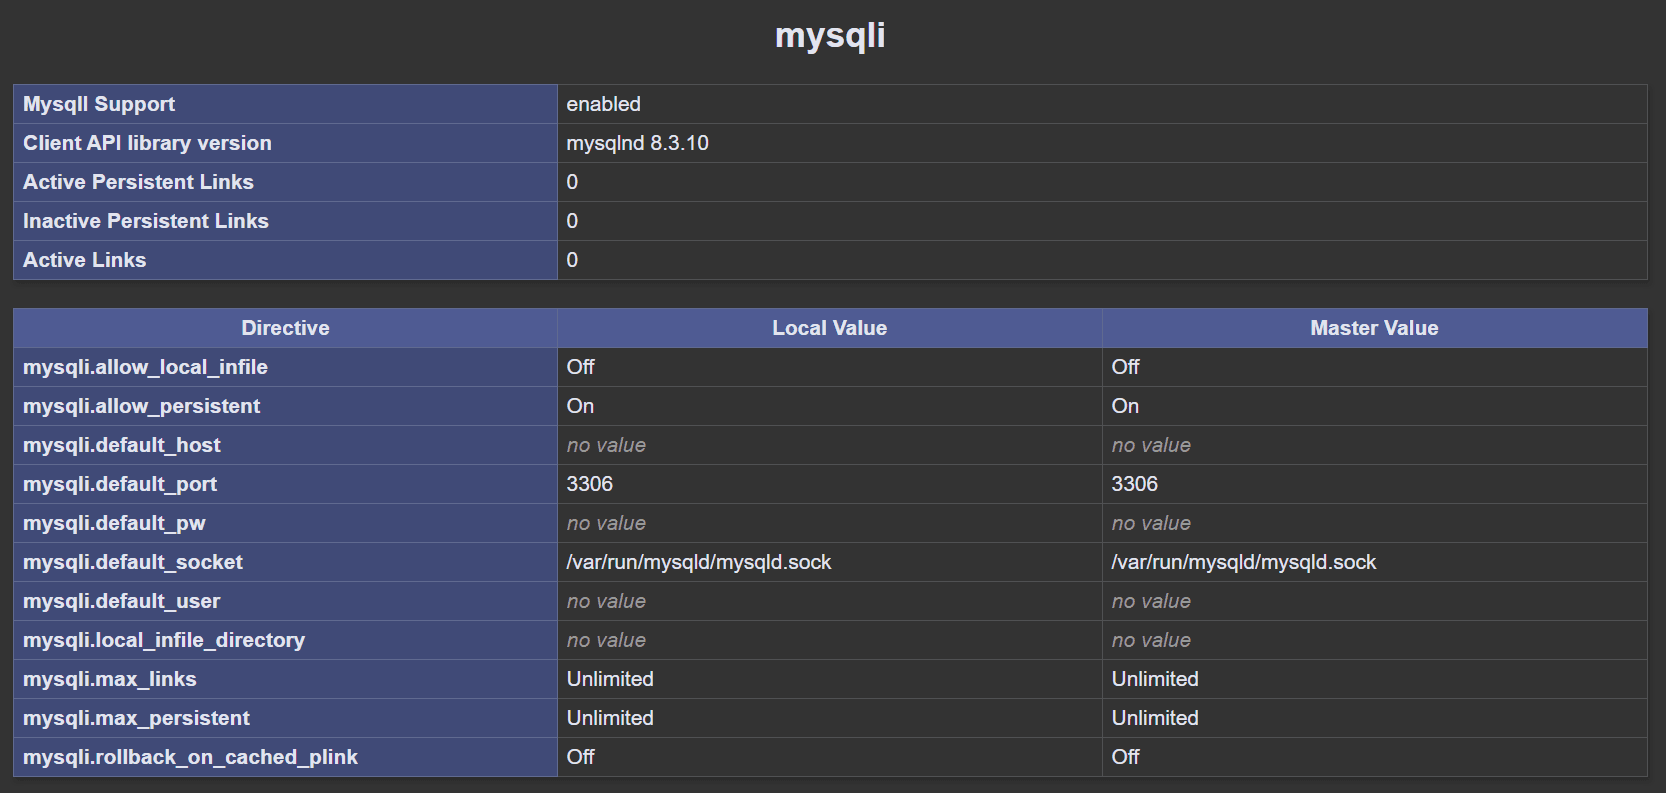Viewport: 1666px width, 793px height.
Task: Select the Active Persistent Links label
Action: pyautogui.click(x=138, y=182)
